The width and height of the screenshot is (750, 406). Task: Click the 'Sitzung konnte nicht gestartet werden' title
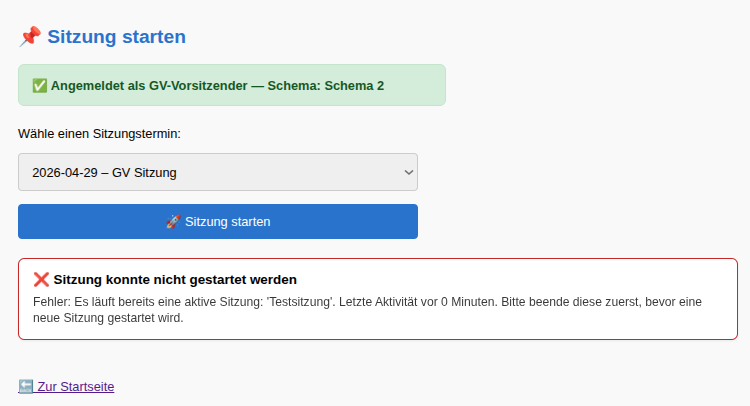click(x=175, y=280)
